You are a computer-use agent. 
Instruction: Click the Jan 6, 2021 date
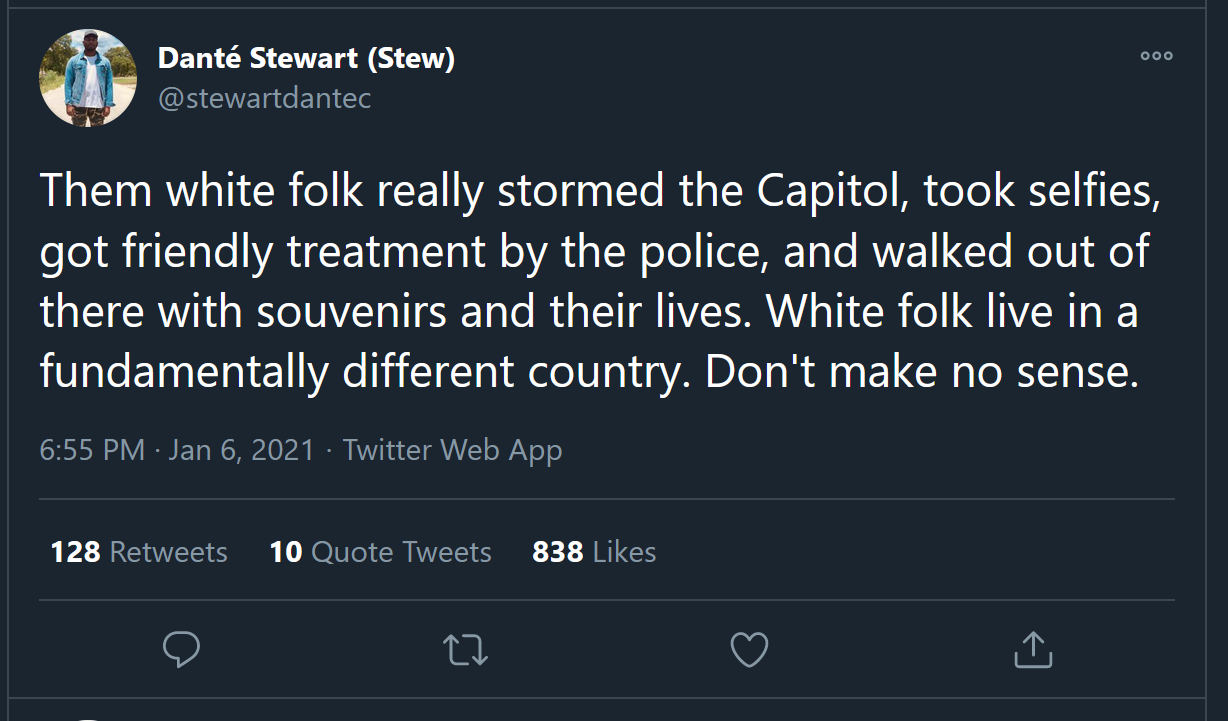242,450
